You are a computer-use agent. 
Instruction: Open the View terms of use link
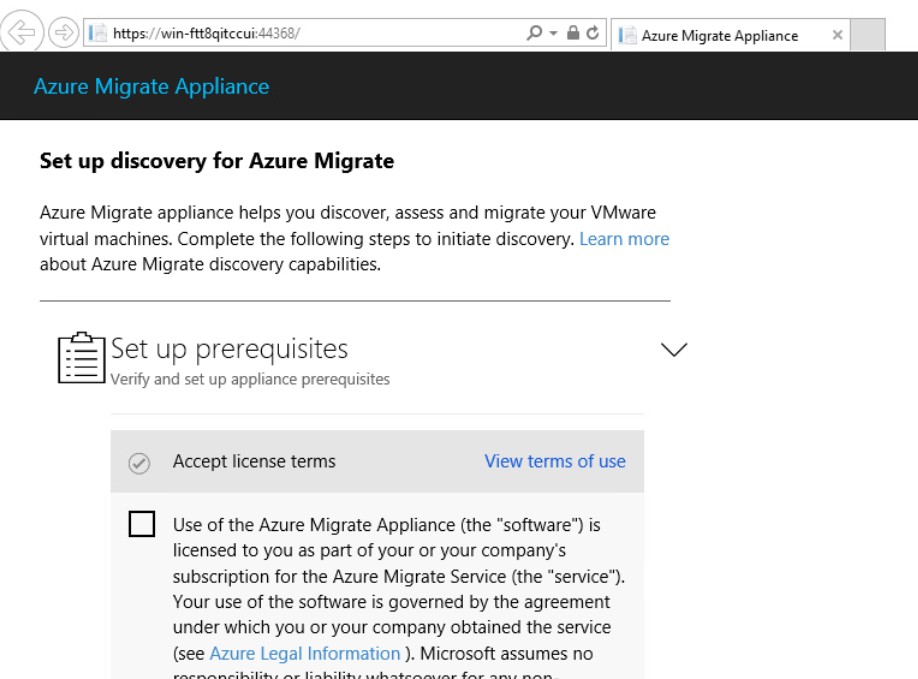point(555,461)
